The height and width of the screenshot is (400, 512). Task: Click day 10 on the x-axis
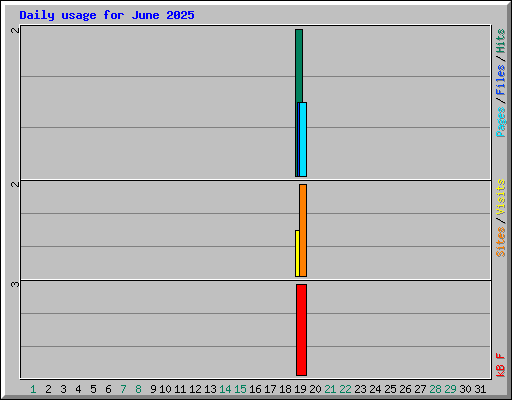click(165, 389)
